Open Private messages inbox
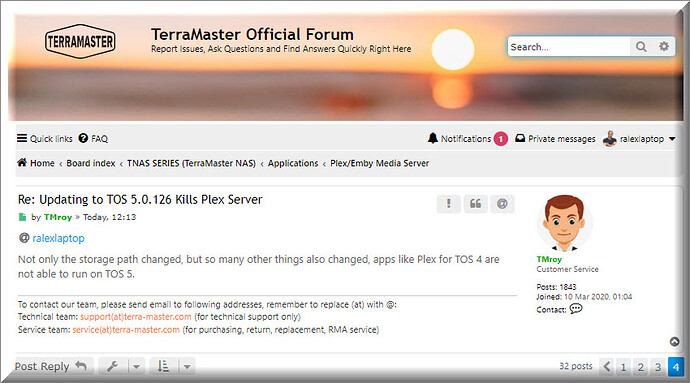Screen dimensions: 690x383 [555, 139]
